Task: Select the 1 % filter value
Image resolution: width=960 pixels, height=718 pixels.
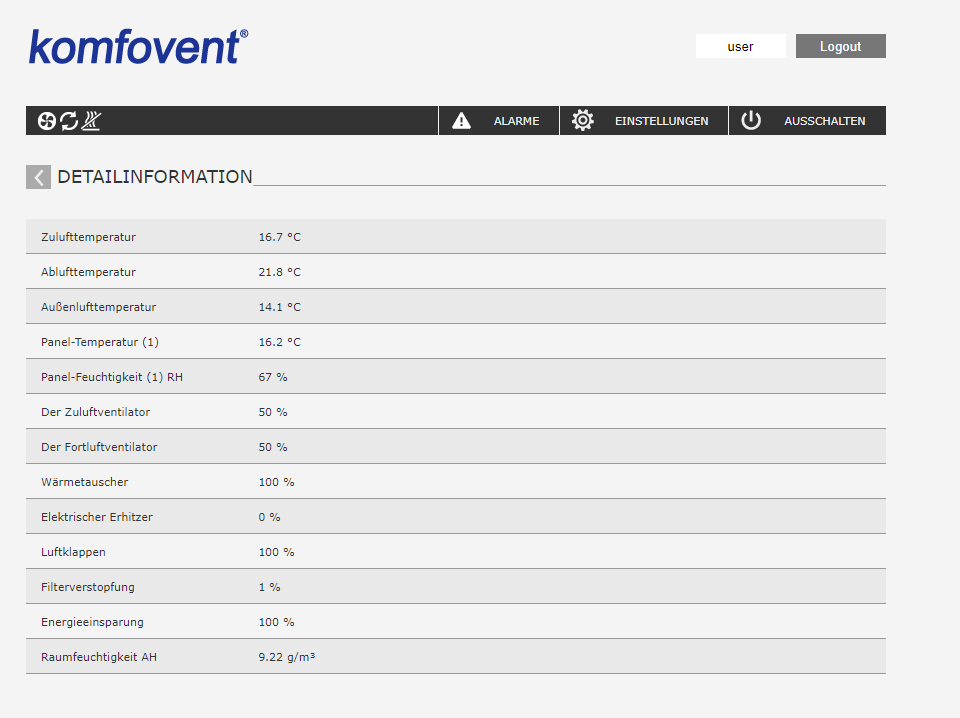Action: (269, 587)
